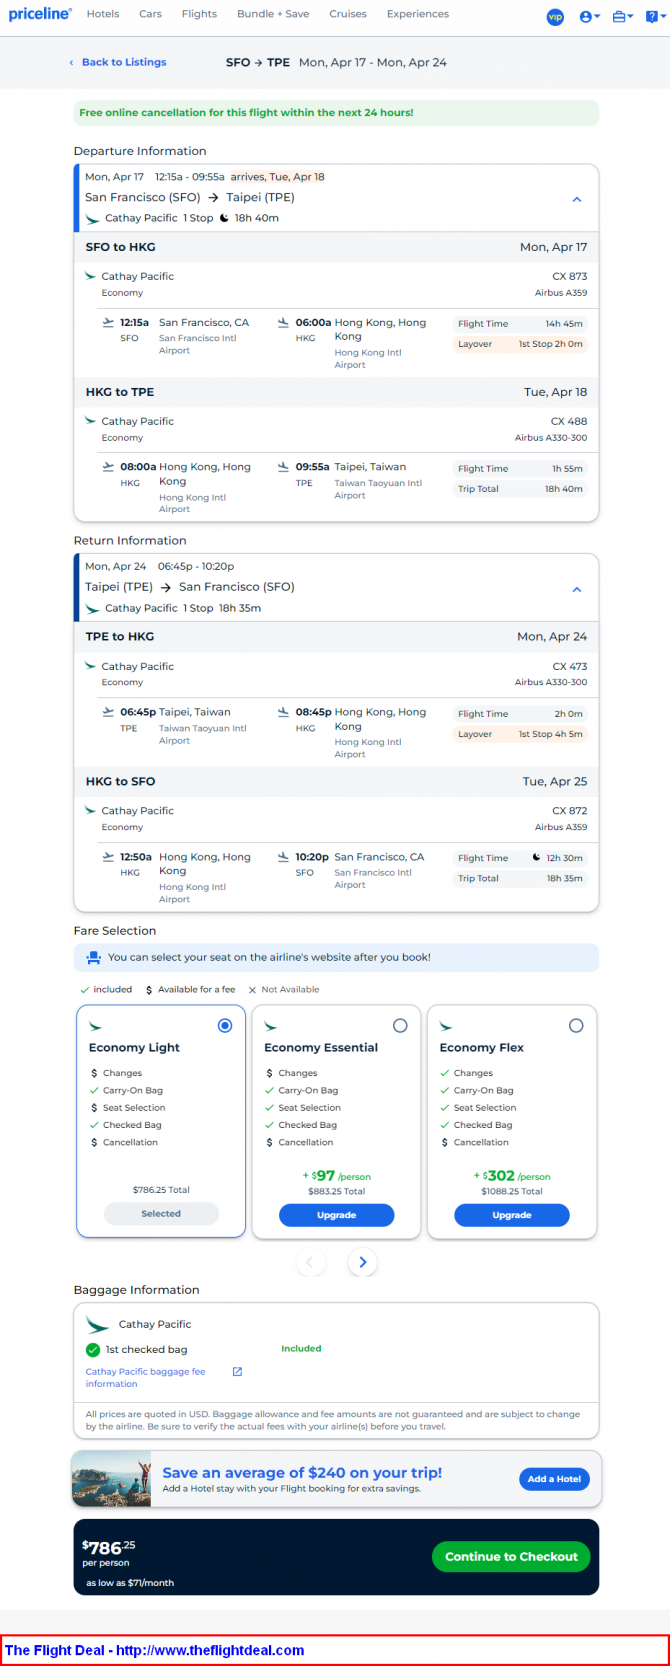Click the seat icon in the fare selection notice
This screenshot has width=670, height=1666.
click(93, 957)
